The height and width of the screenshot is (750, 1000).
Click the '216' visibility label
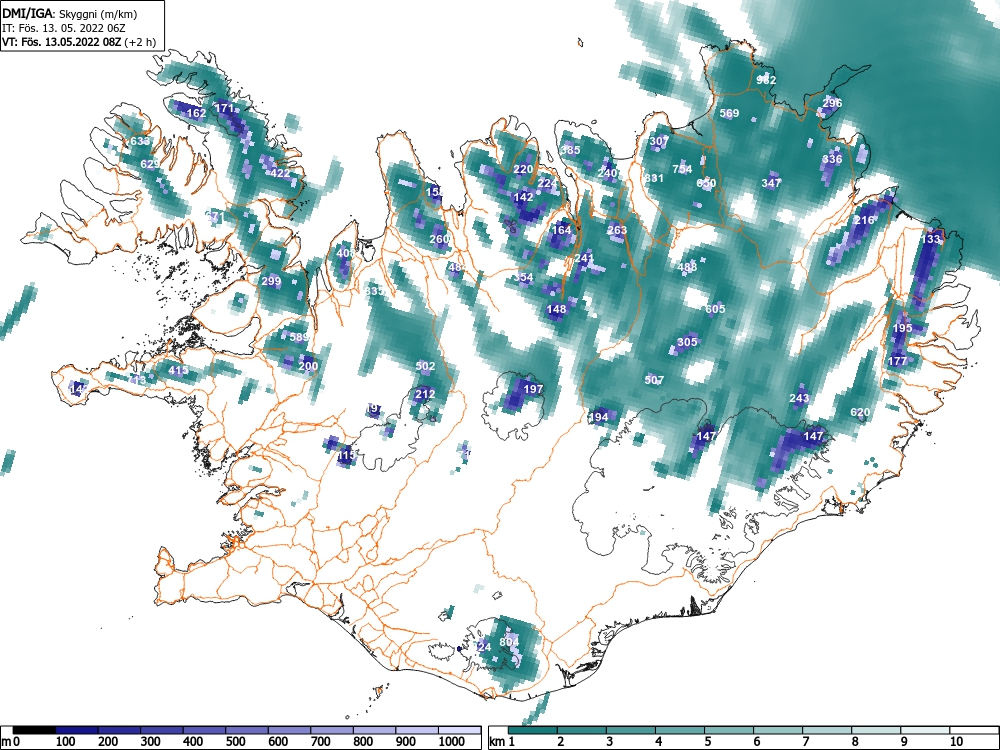[864, 220]
